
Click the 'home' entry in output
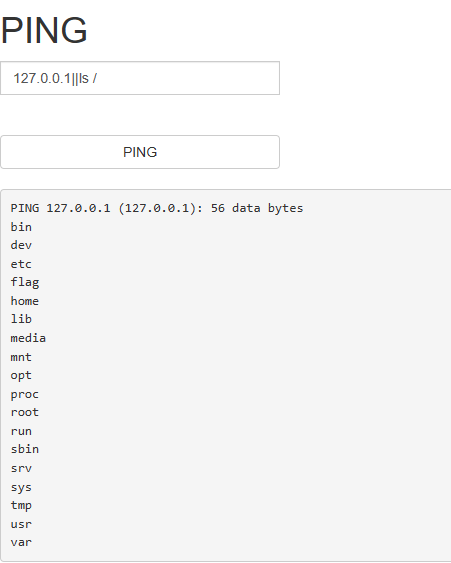[x=25, y=301]
